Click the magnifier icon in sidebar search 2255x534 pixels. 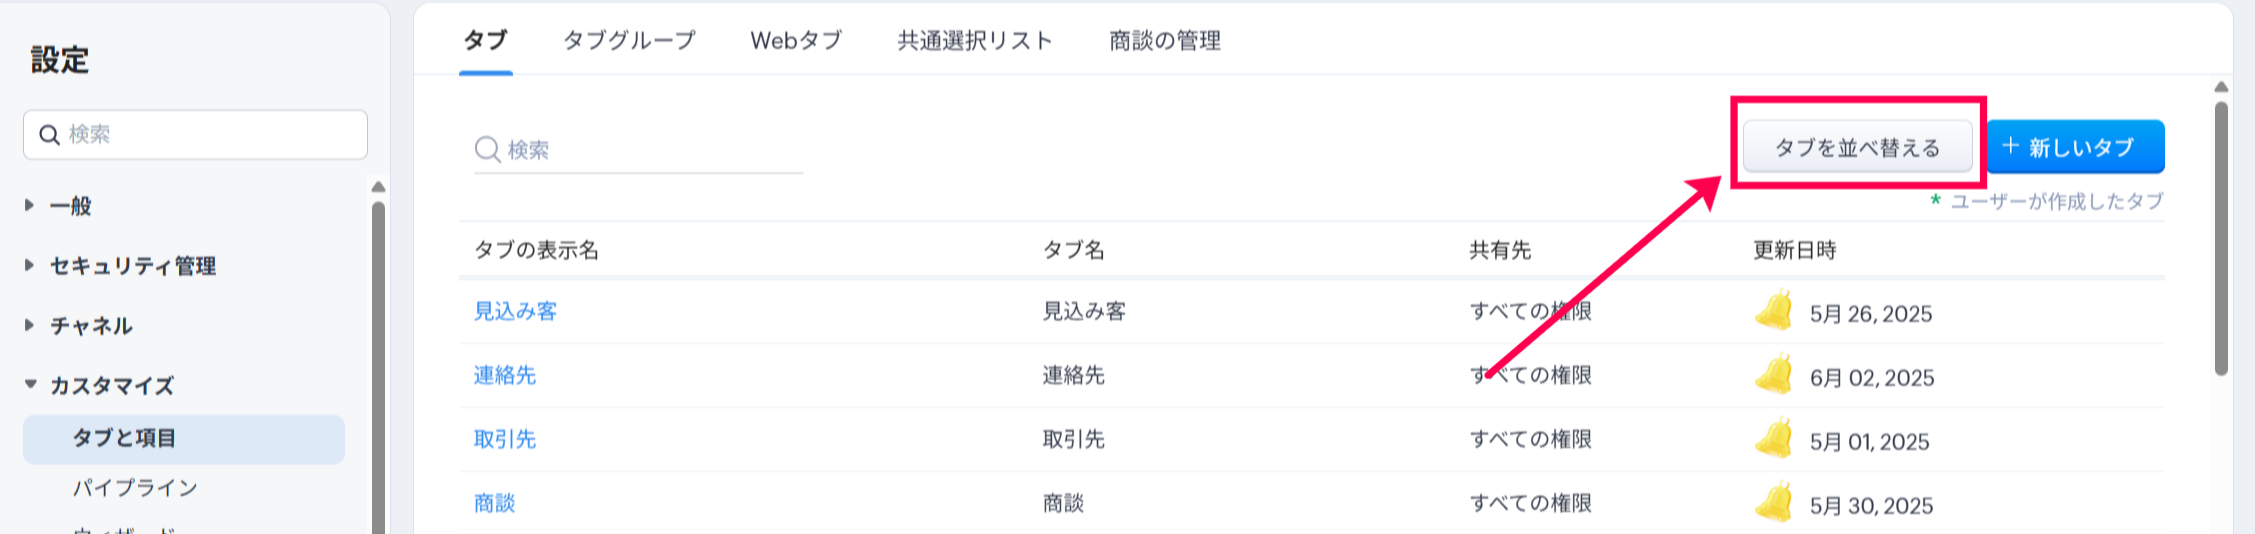49,135
